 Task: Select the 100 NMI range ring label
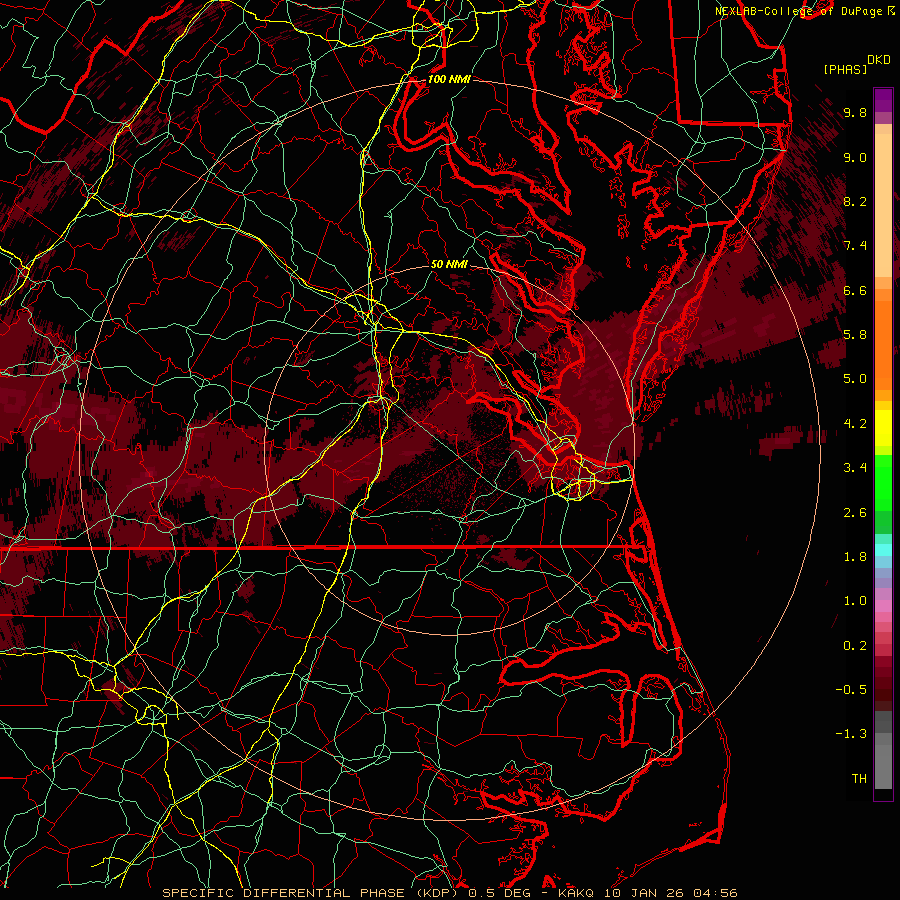[449, 79]
